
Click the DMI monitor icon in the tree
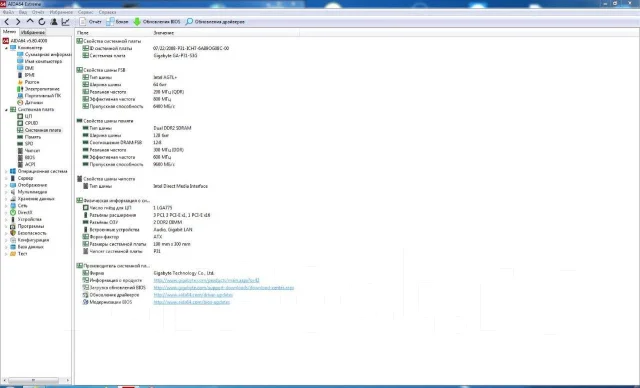click(20, 68)
